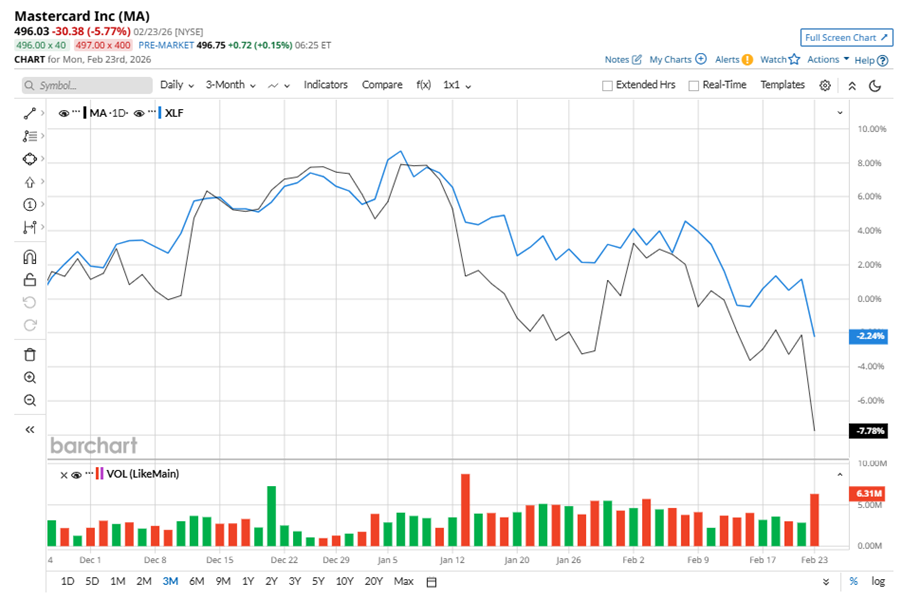Click the Full Screen Chart button
Viewport: 902px width, 601px height.
846,37
